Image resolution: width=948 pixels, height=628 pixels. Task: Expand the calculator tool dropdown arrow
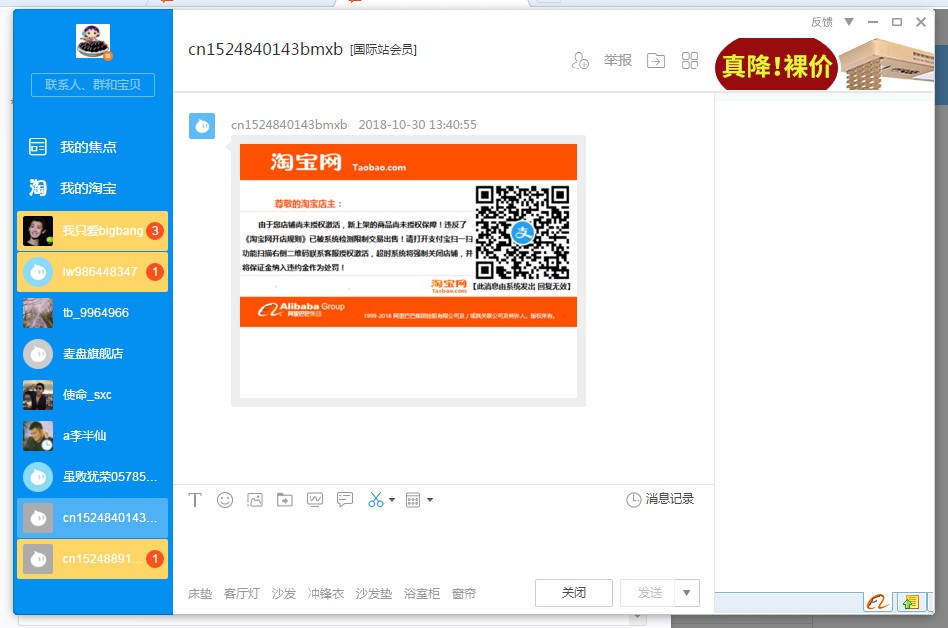430,500
